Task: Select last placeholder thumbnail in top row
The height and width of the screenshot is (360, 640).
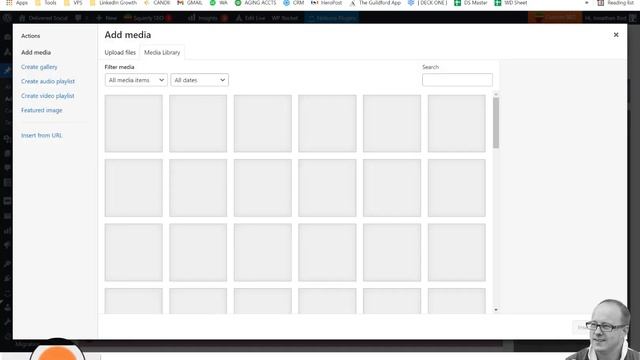Action: pos(457,124)
